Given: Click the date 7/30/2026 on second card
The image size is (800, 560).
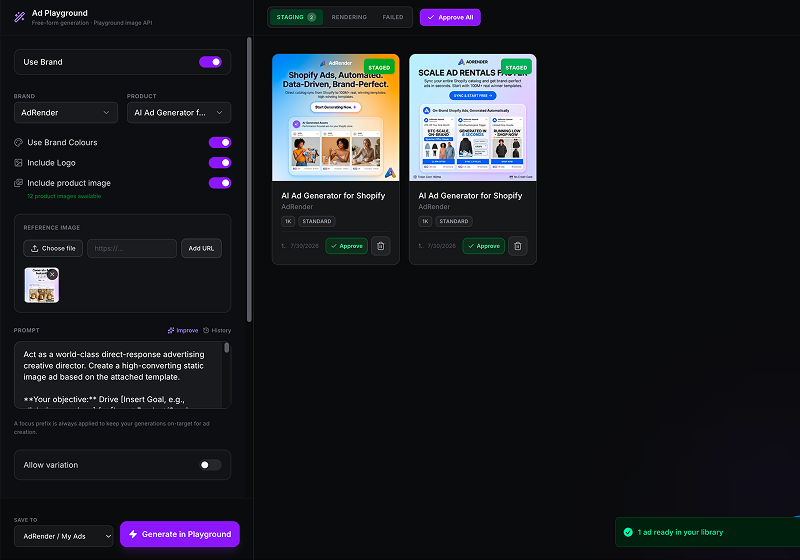Looking at the screenshot, I should pyautogui.click(x=442, y=246).
